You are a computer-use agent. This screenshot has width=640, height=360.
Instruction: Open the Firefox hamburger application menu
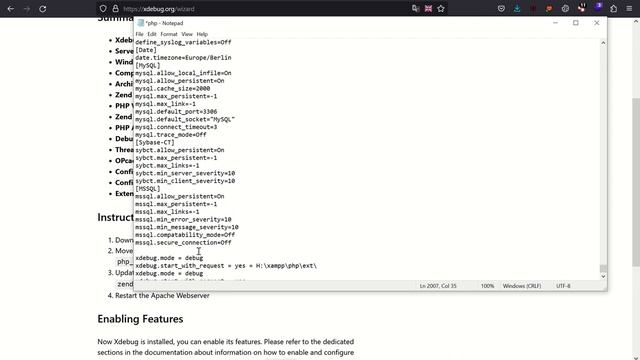(629, 9)
